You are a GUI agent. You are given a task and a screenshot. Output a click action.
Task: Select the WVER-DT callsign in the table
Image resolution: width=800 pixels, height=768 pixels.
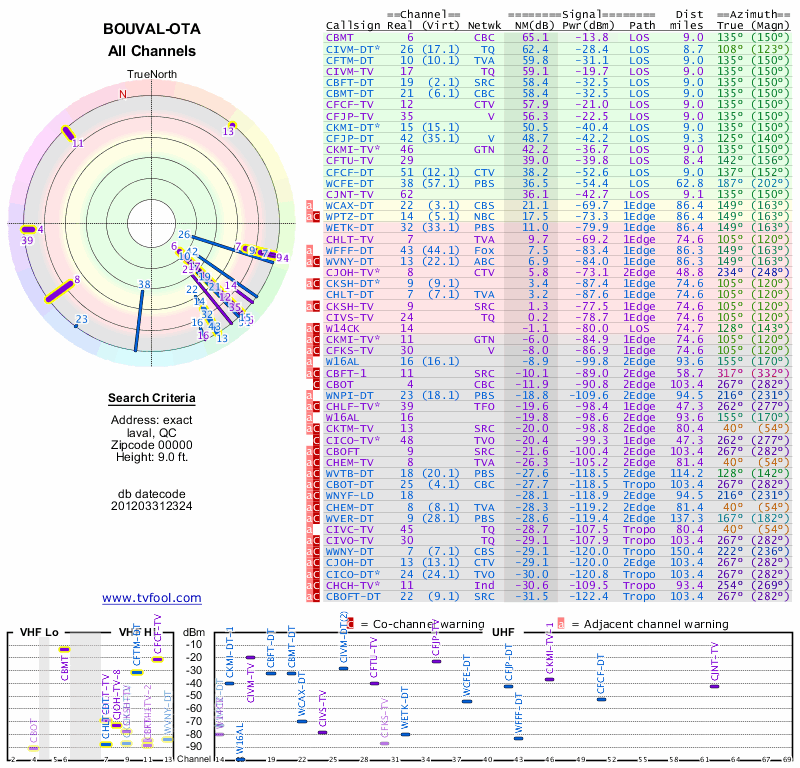[350, 518]
